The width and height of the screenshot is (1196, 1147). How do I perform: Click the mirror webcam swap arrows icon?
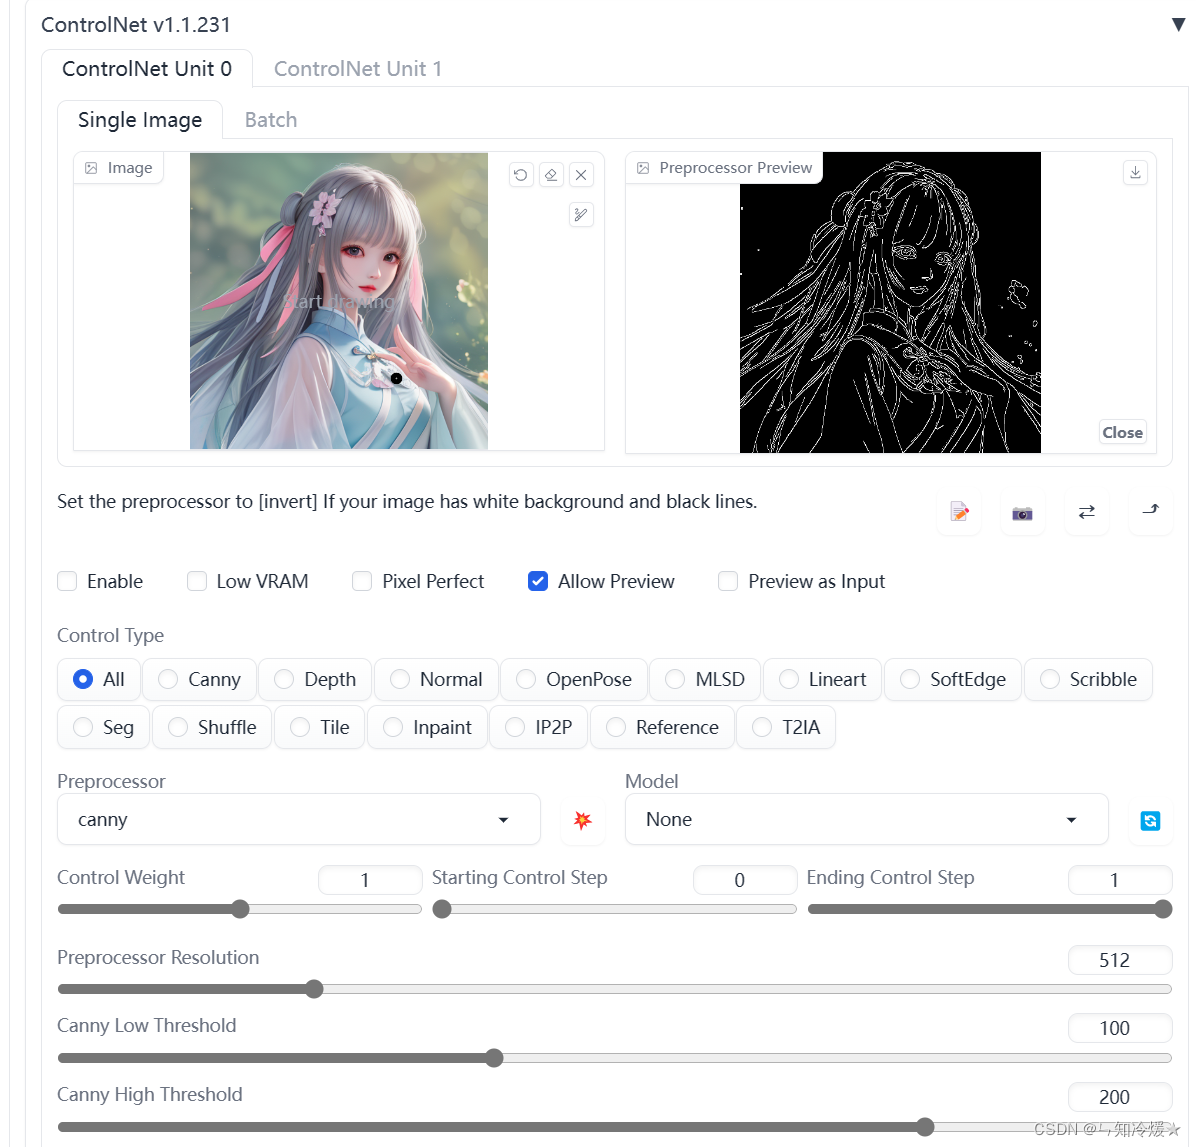(x=1086, y=512)
